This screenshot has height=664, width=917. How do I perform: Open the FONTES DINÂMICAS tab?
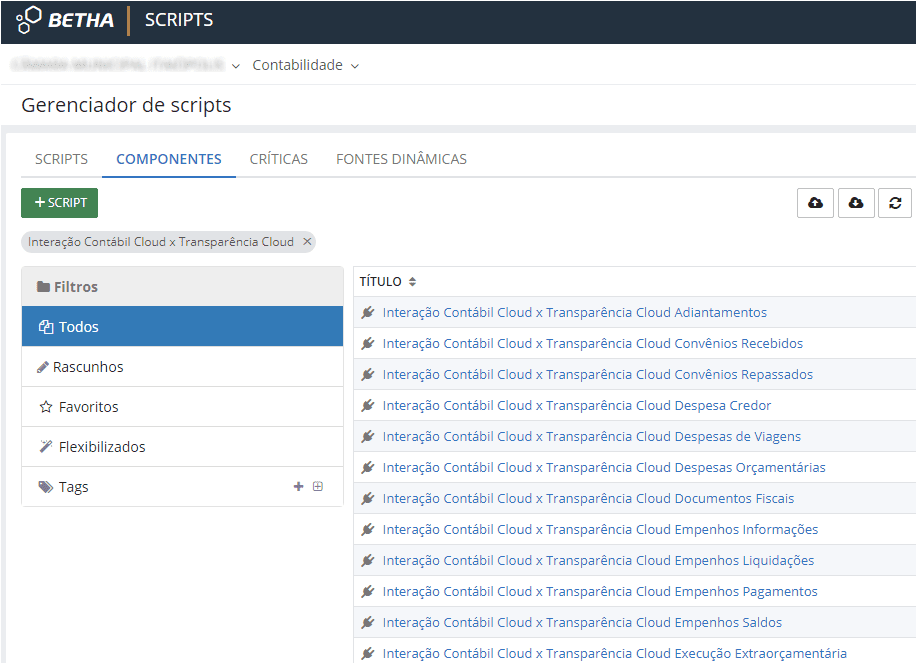401,159
